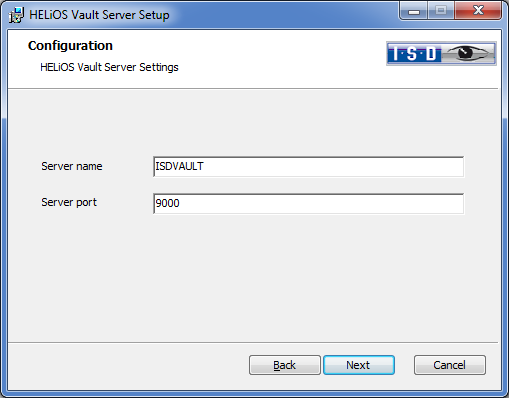Image resolution: width=509 pixels, height=398 pixels.
Task: Click the blue I·S·D letters in the logo
Action: (415, 54)
